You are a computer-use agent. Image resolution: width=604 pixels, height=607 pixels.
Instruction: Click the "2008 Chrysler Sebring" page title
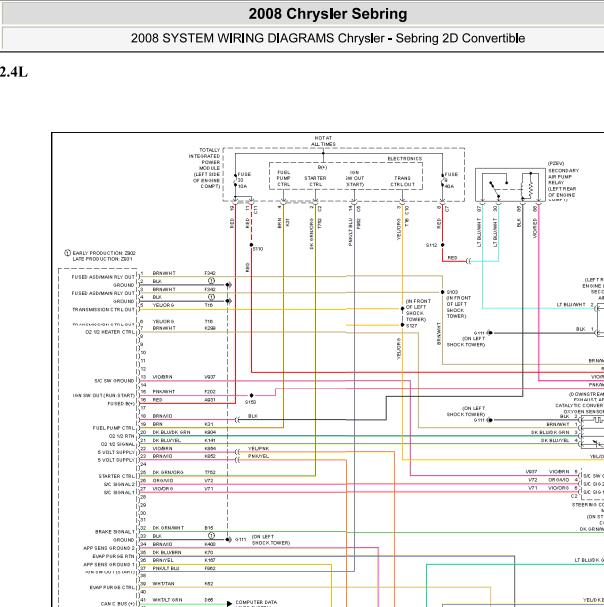[x=328, y=14]
